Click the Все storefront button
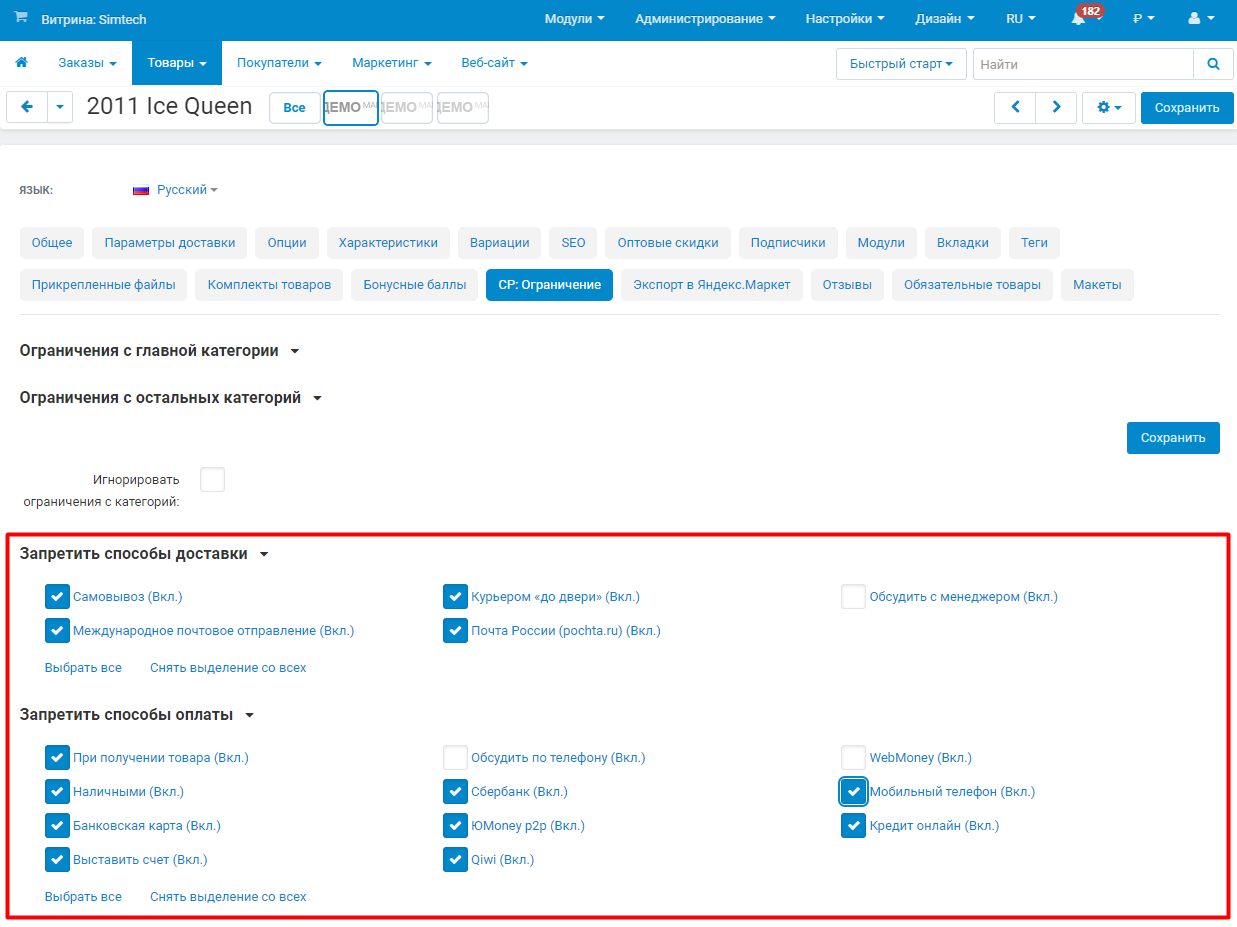The image size is (1237, 927). click(x=295, y=108)
